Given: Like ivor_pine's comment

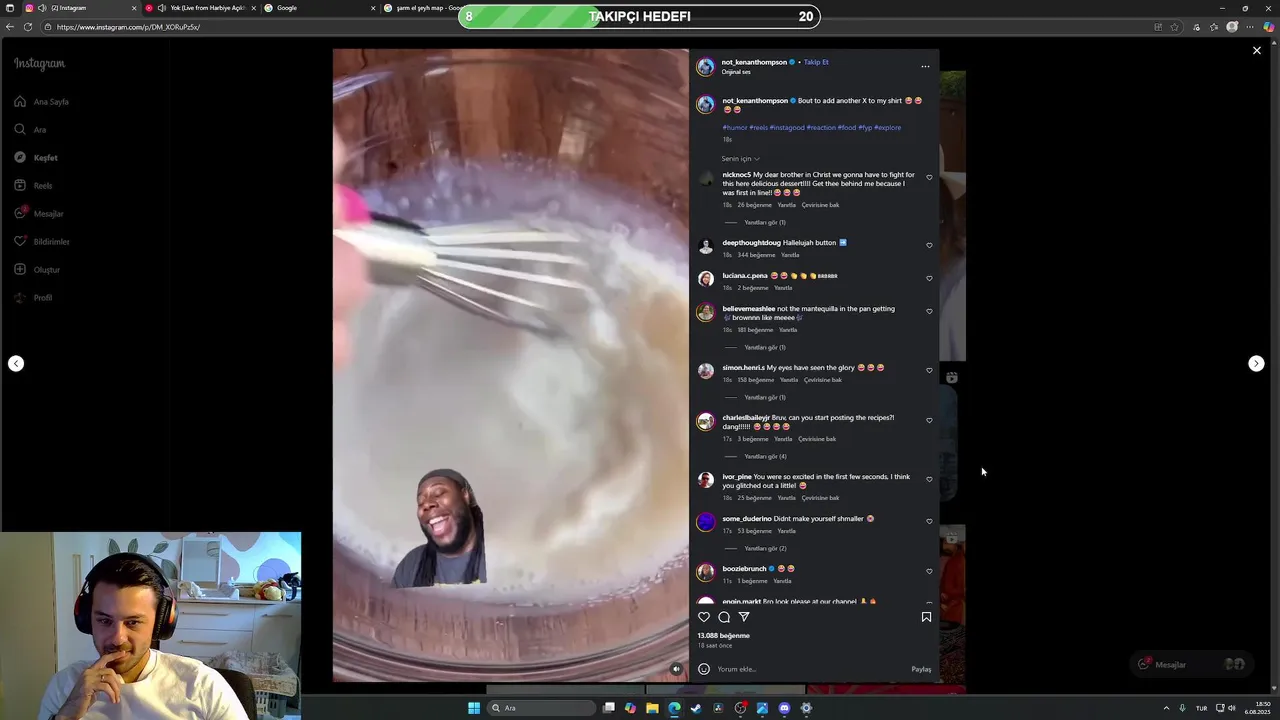Looking at the screenshot, I should tap(929, 479).
